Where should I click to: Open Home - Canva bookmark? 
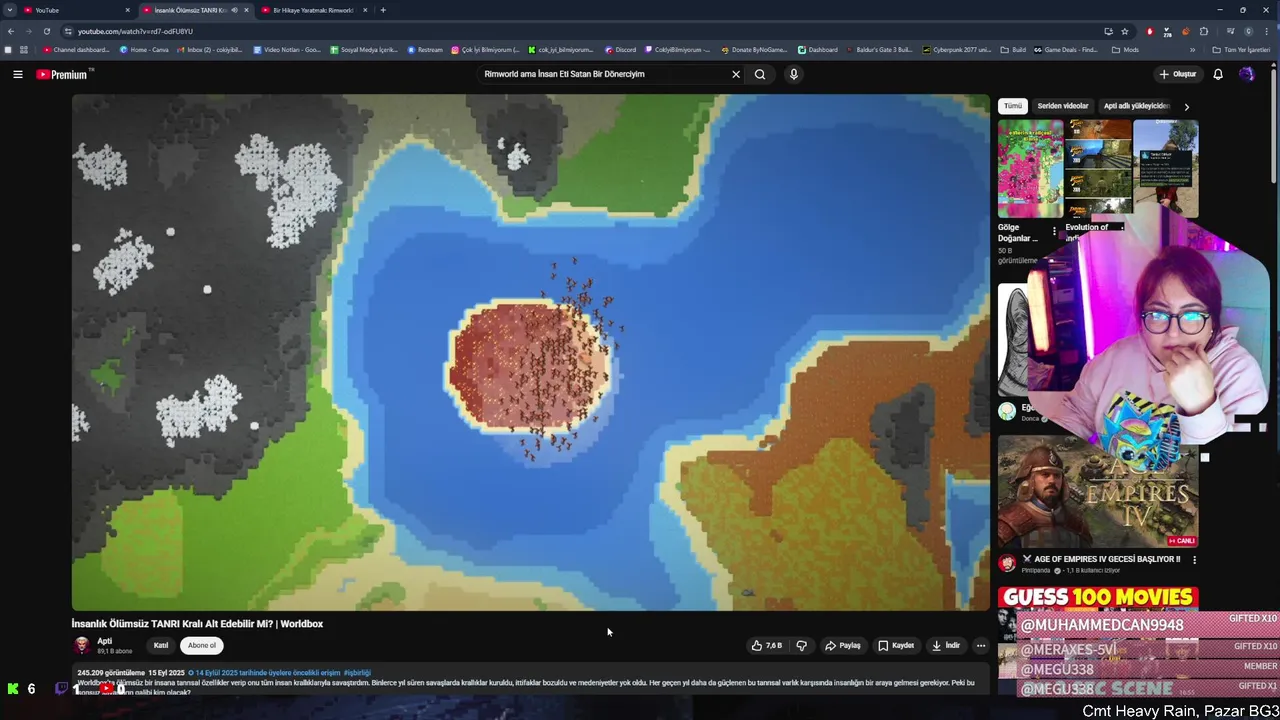[144, 49]
